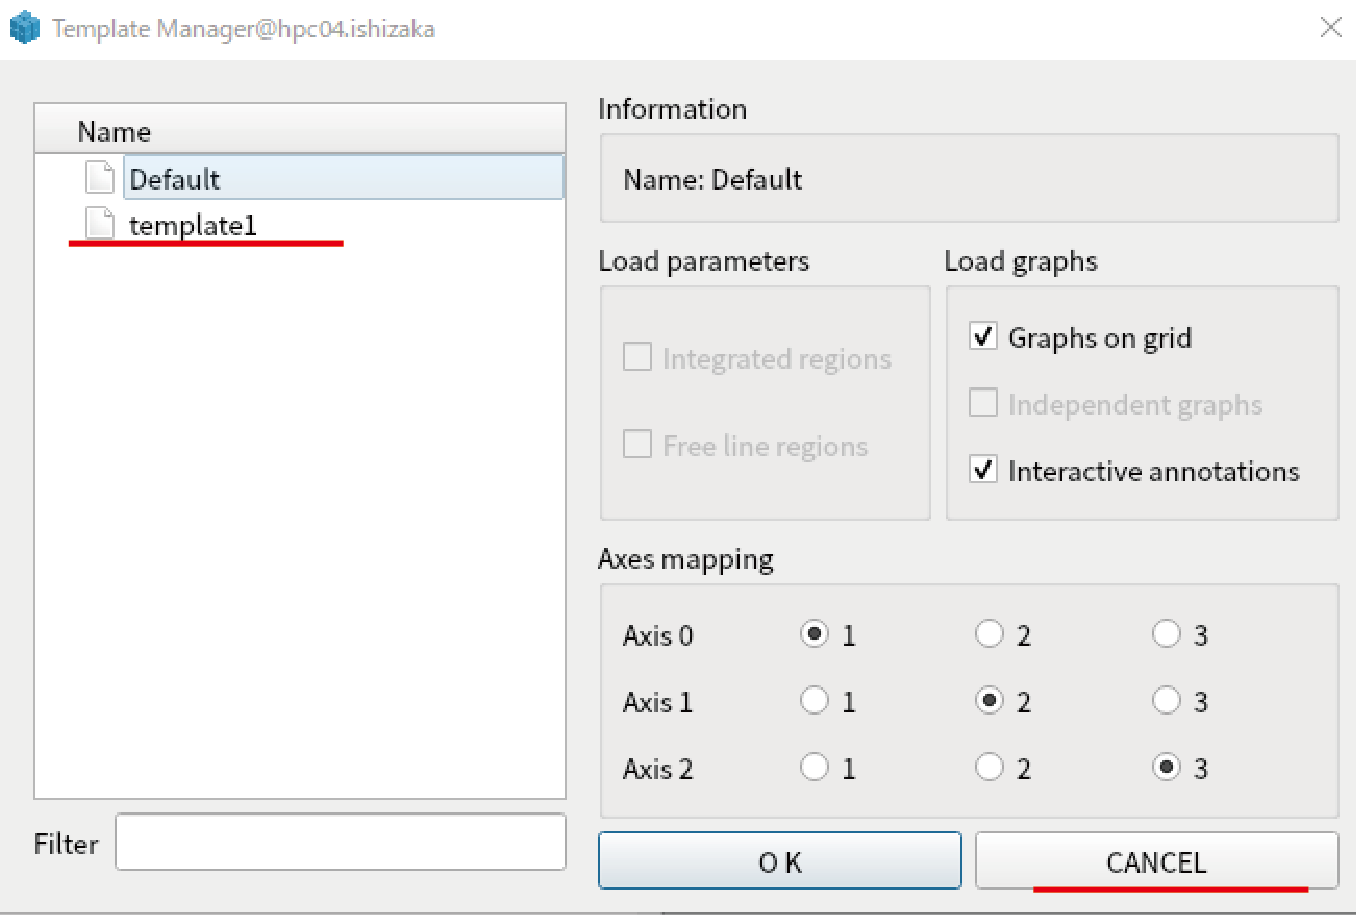Set Axis 1 mapping to 3
This screenshot has height=915, width=1356.
point(1166,700)
